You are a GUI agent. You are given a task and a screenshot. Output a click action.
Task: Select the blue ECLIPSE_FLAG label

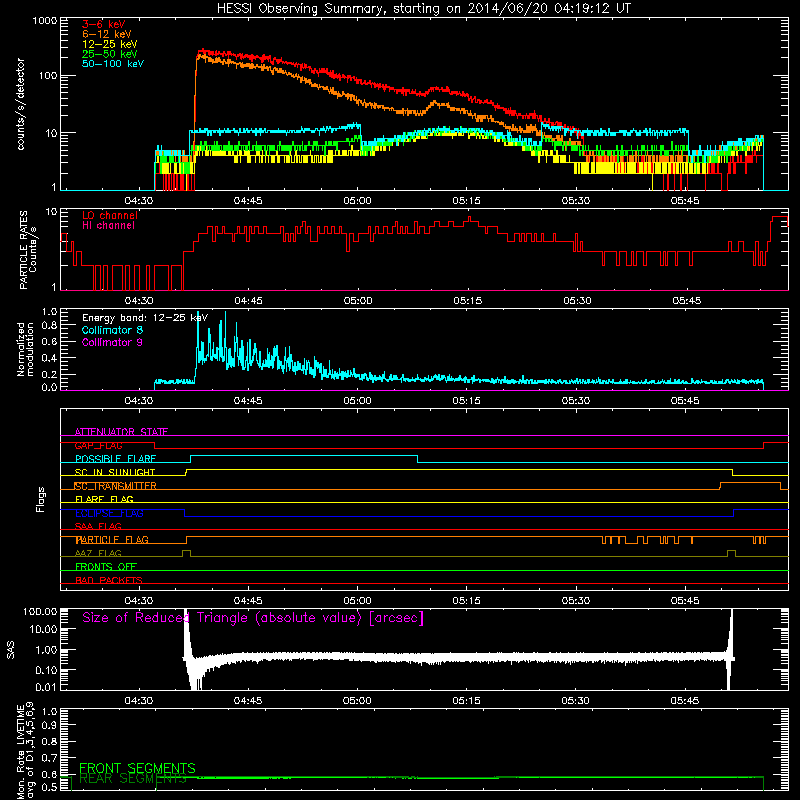pyautogui.click(x=109, y=513)
